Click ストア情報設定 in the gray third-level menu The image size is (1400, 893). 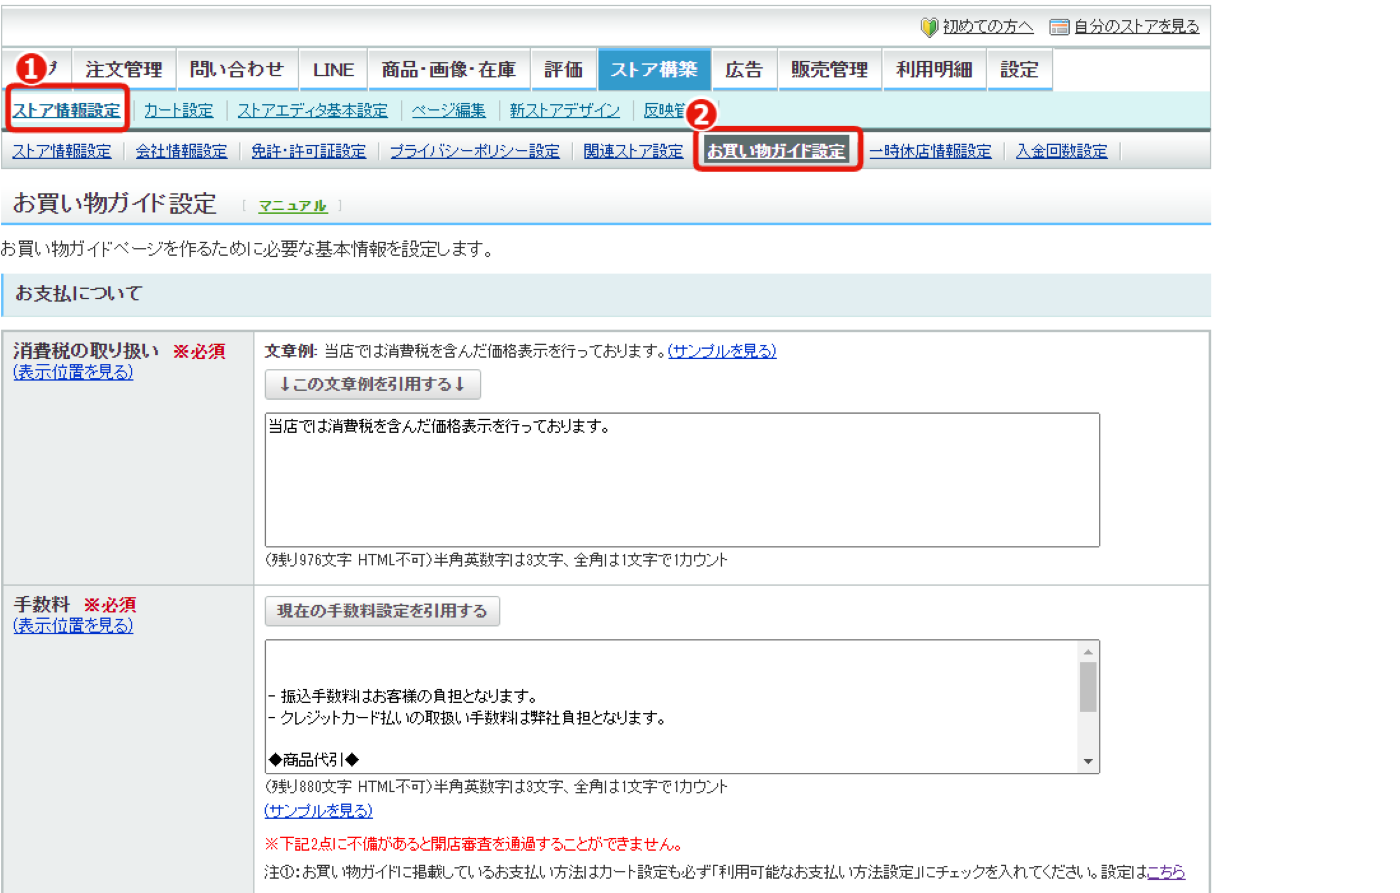click(x=62, y=151)
